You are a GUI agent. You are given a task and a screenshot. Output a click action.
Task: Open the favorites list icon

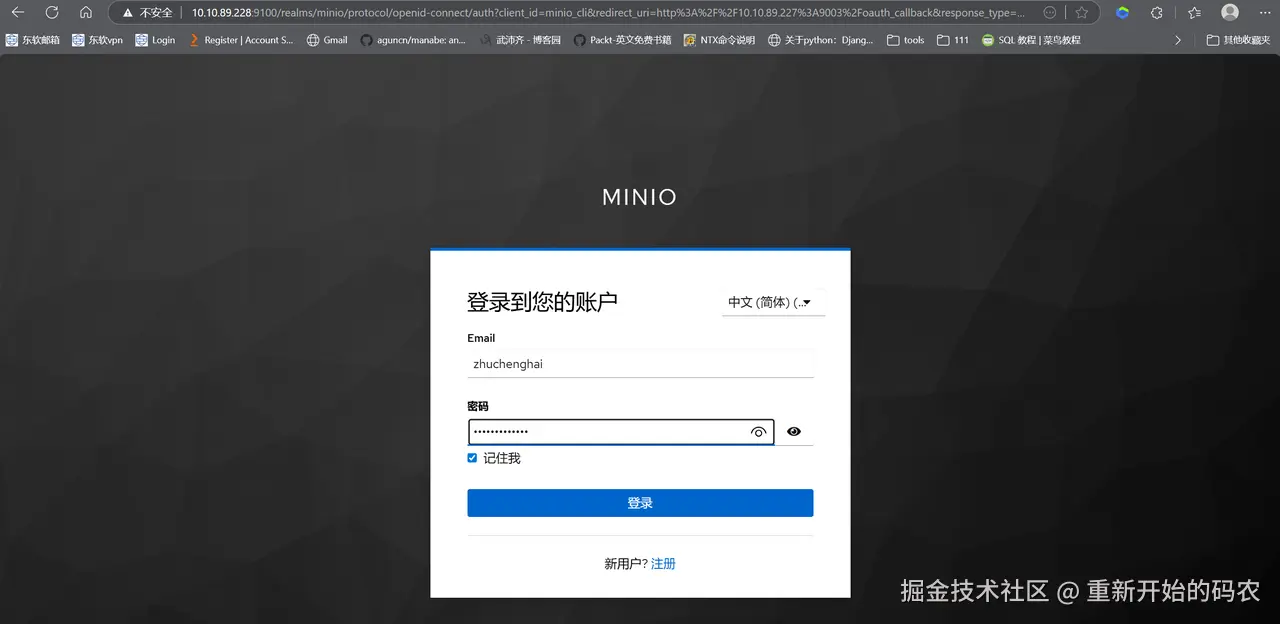pos(1195,13)
